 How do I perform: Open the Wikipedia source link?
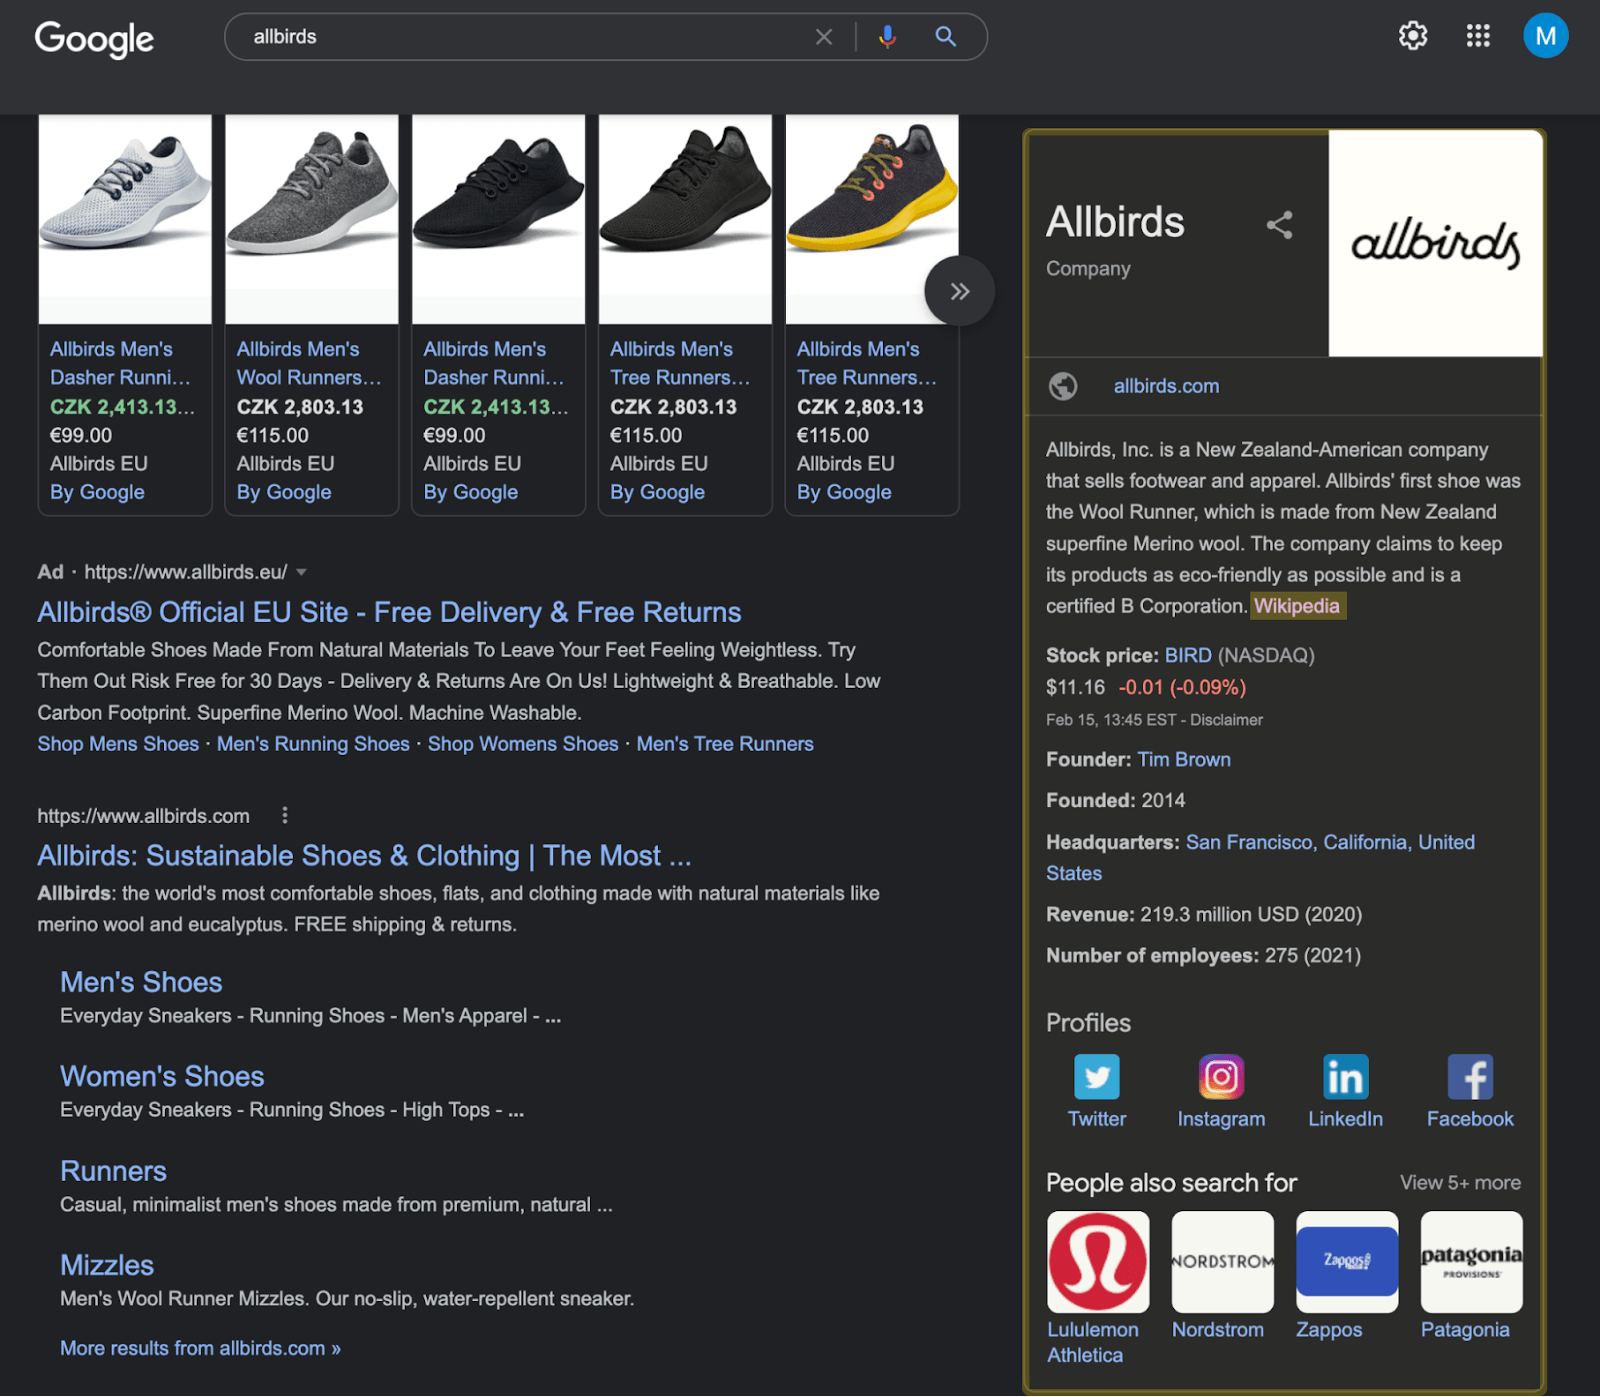click(x=1297, y=606)
